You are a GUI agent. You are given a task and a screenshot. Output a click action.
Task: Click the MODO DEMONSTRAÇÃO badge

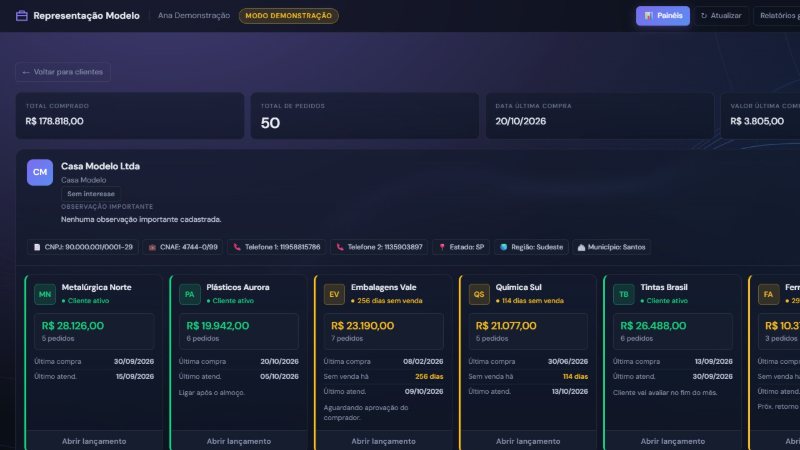[x=288, y=16]
